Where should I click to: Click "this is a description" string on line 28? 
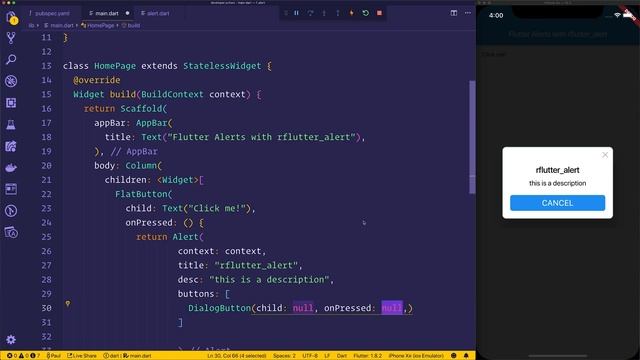click(x=269, y=280)
